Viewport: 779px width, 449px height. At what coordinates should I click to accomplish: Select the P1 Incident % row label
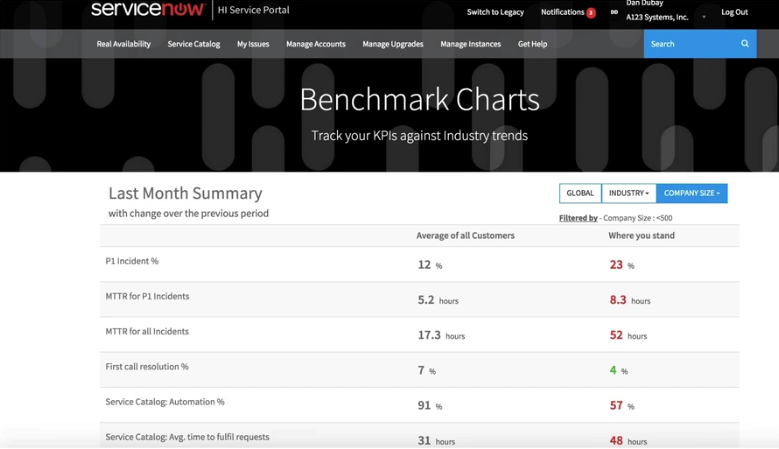(x=132, y=261)
